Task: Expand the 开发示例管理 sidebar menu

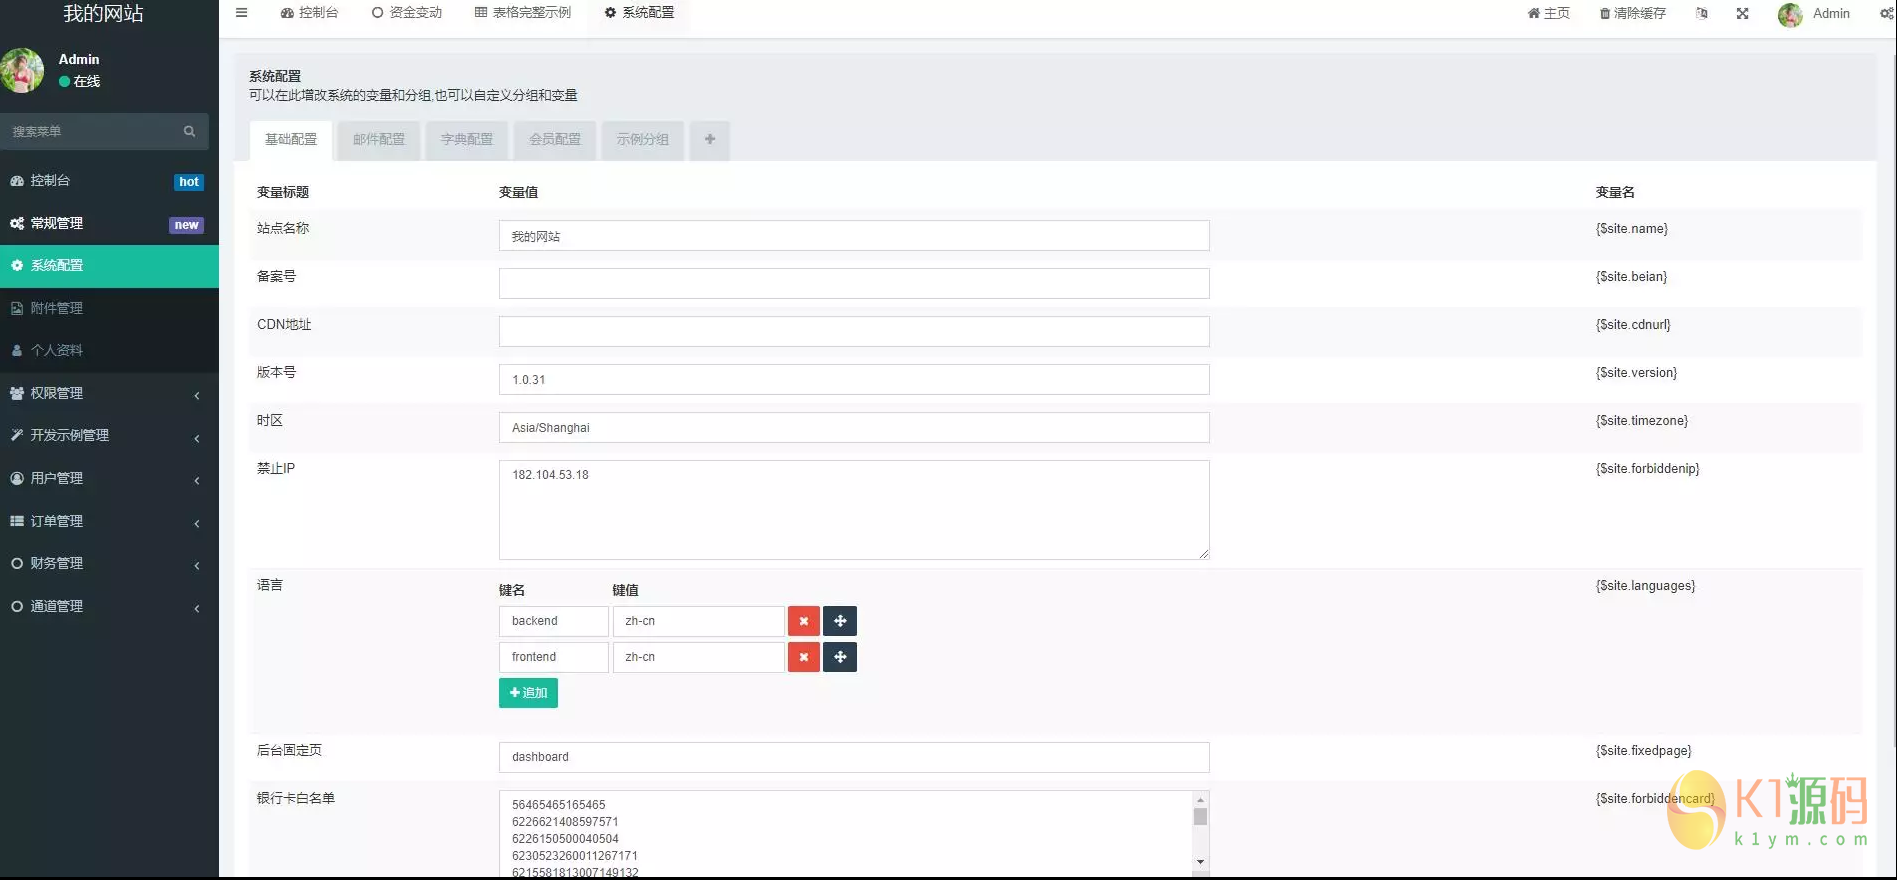Action: point(109,436)
